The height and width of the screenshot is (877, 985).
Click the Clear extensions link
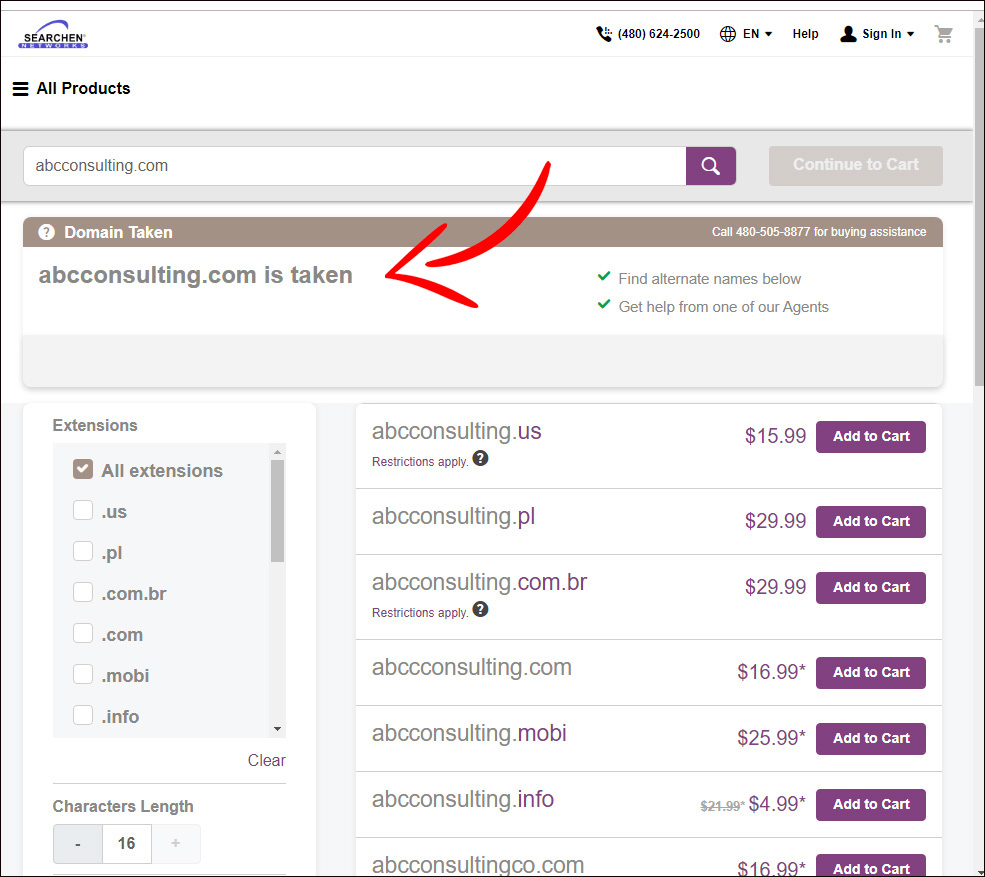(x=266, y=760)
